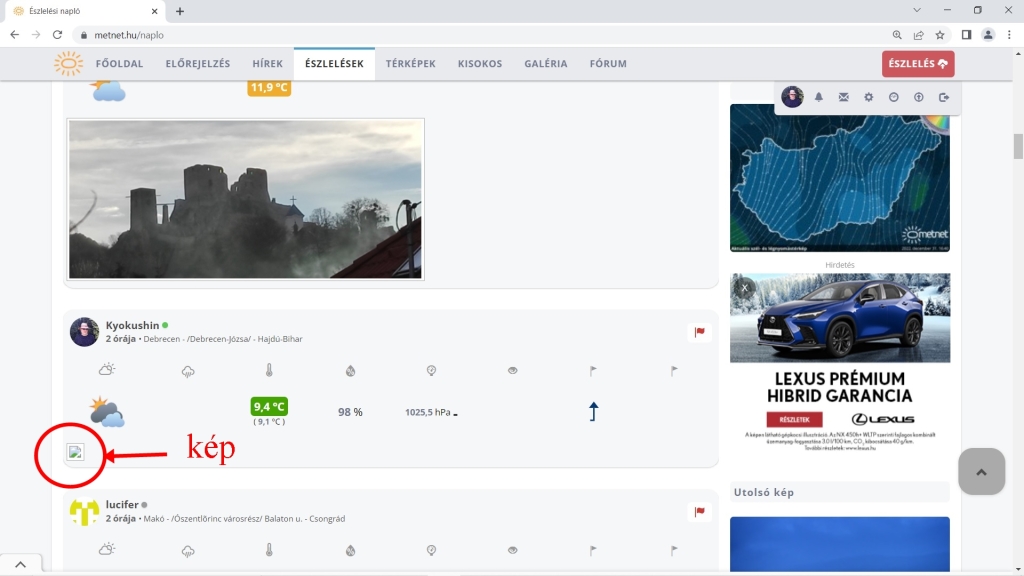Click the red flag on Kyokushin's post

[700, 332]
